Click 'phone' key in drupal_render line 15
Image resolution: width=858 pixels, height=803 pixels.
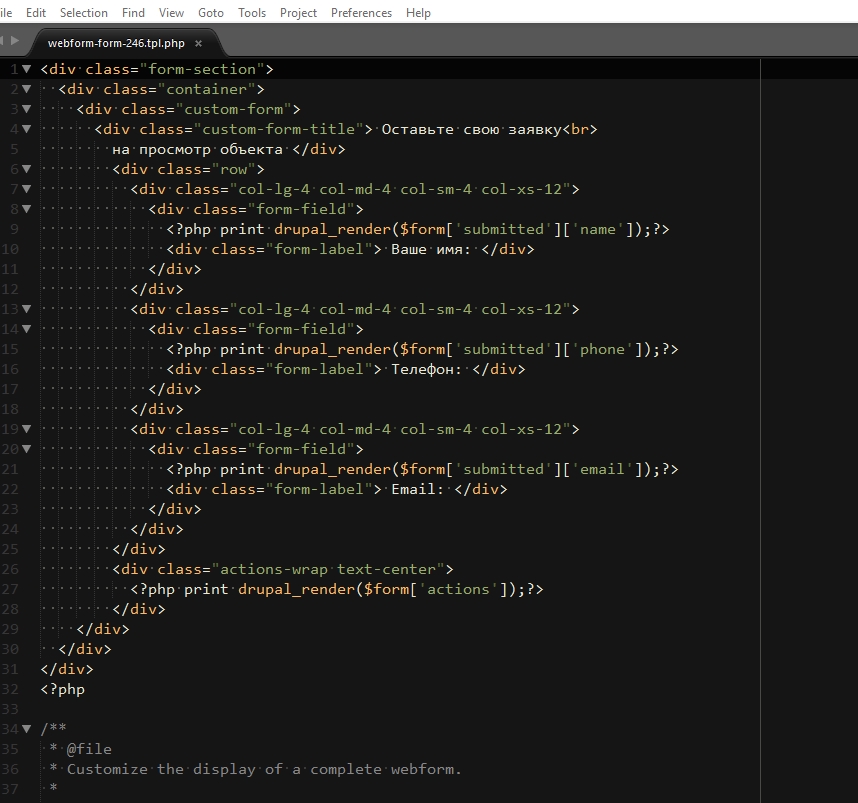pos(602,349)
